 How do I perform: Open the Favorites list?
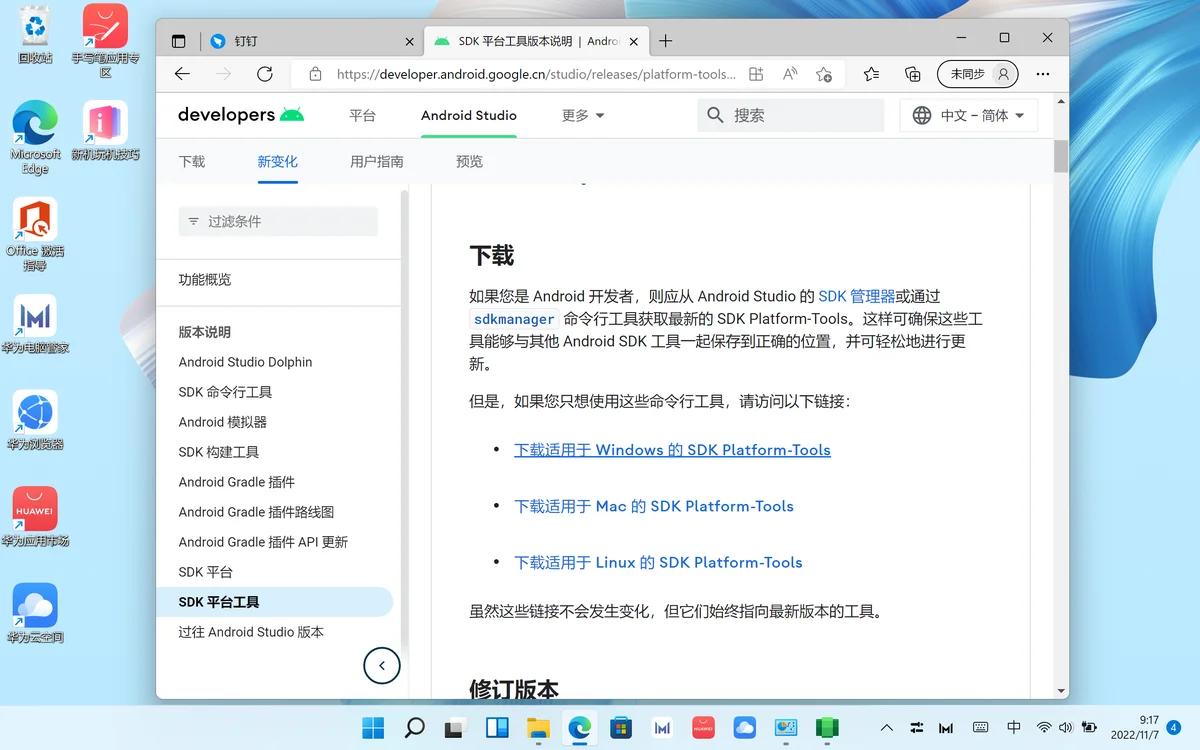[x=872, y=74]
